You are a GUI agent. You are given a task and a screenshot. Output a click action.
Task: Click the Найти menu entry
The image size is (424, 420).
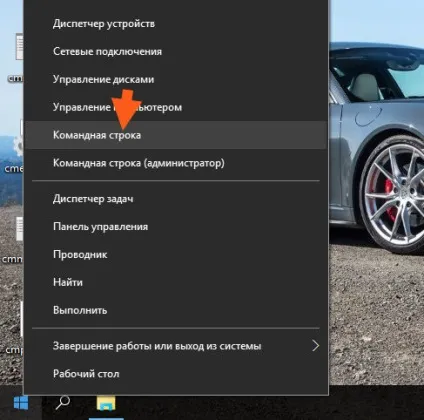[x=176, y=282]
